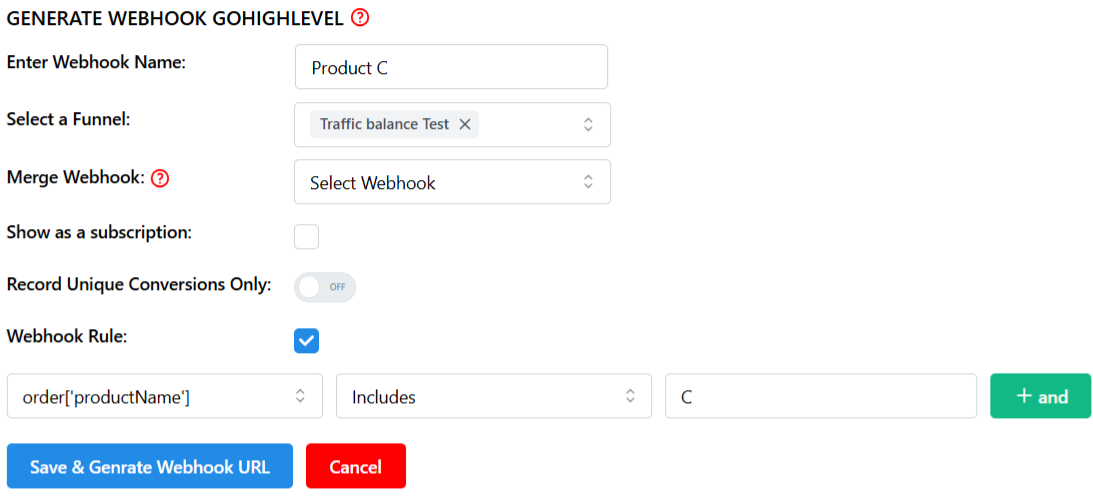Open the order['productName'] field dropdown
The height and width of the screenshot is (496, 1093).
tap(165, 396)
